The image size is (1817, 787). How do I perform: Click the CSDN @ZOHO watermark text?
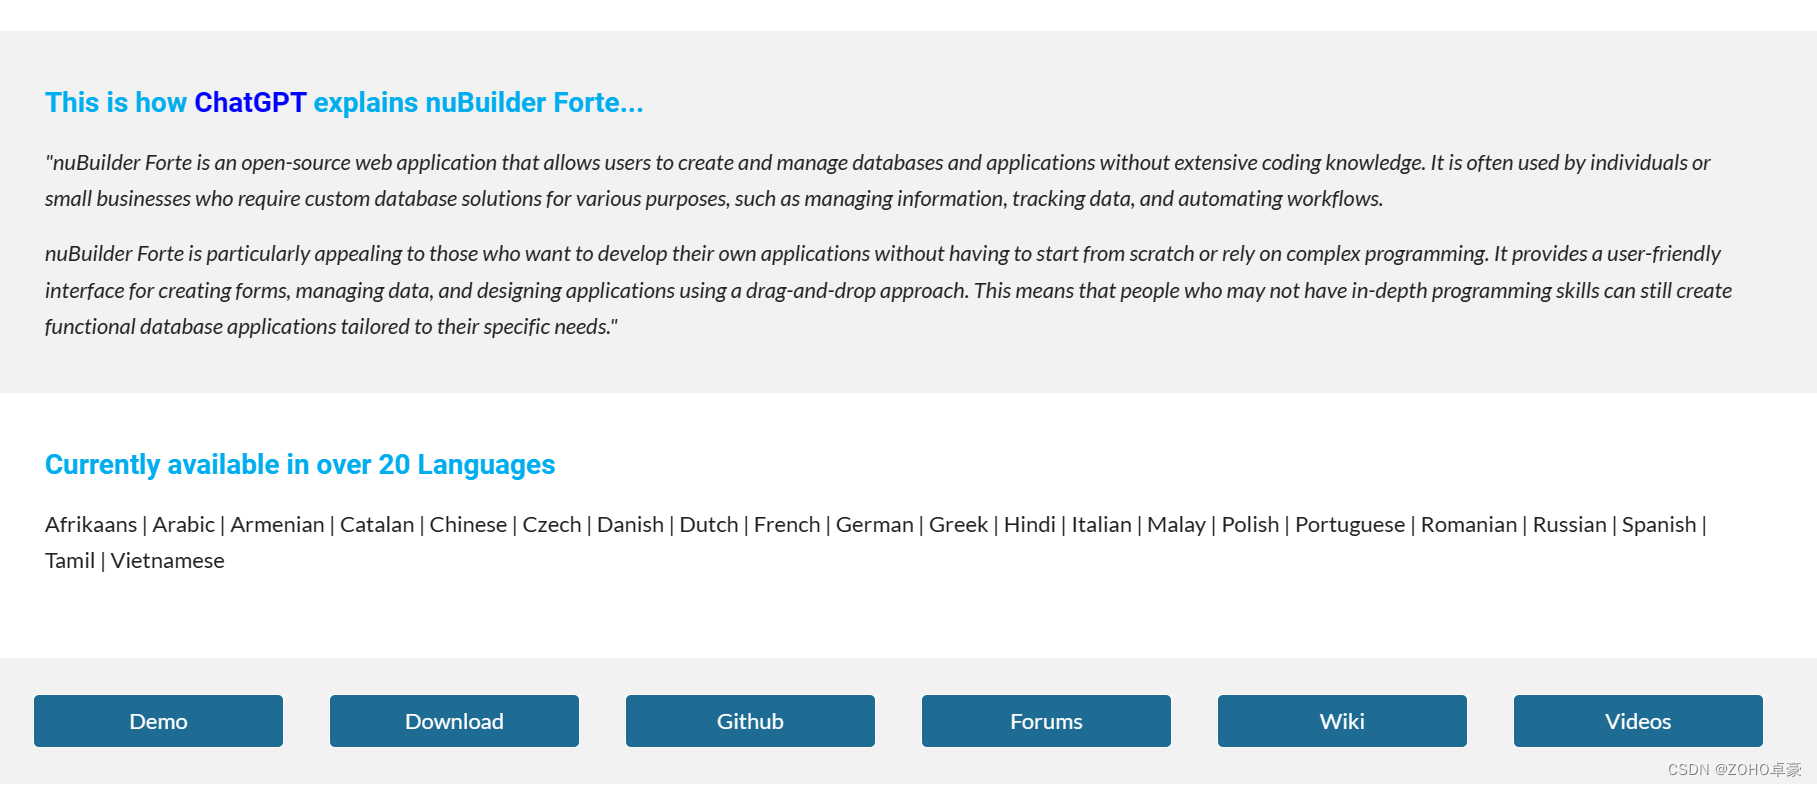1734,770
